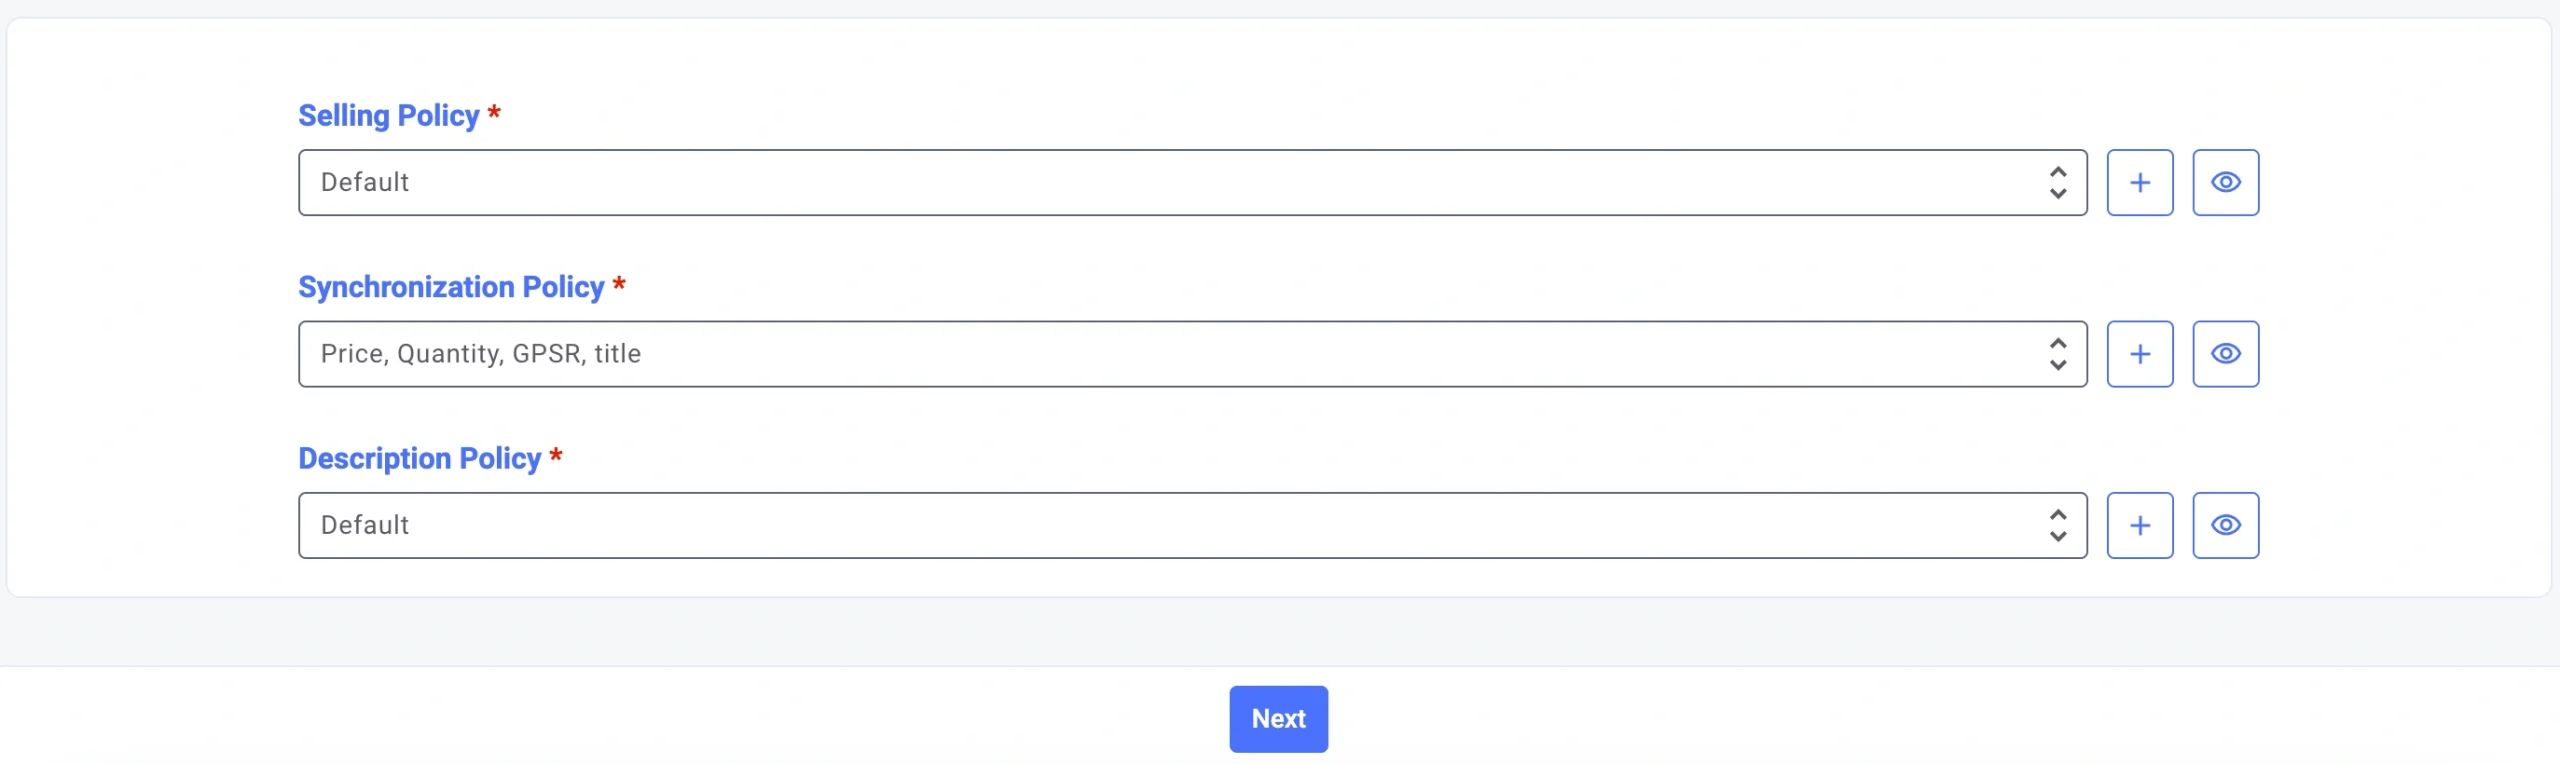Show Description Policy details via eye icon
The width and height of the screenshot is (2560, 764).
(x=2225, y=525)
